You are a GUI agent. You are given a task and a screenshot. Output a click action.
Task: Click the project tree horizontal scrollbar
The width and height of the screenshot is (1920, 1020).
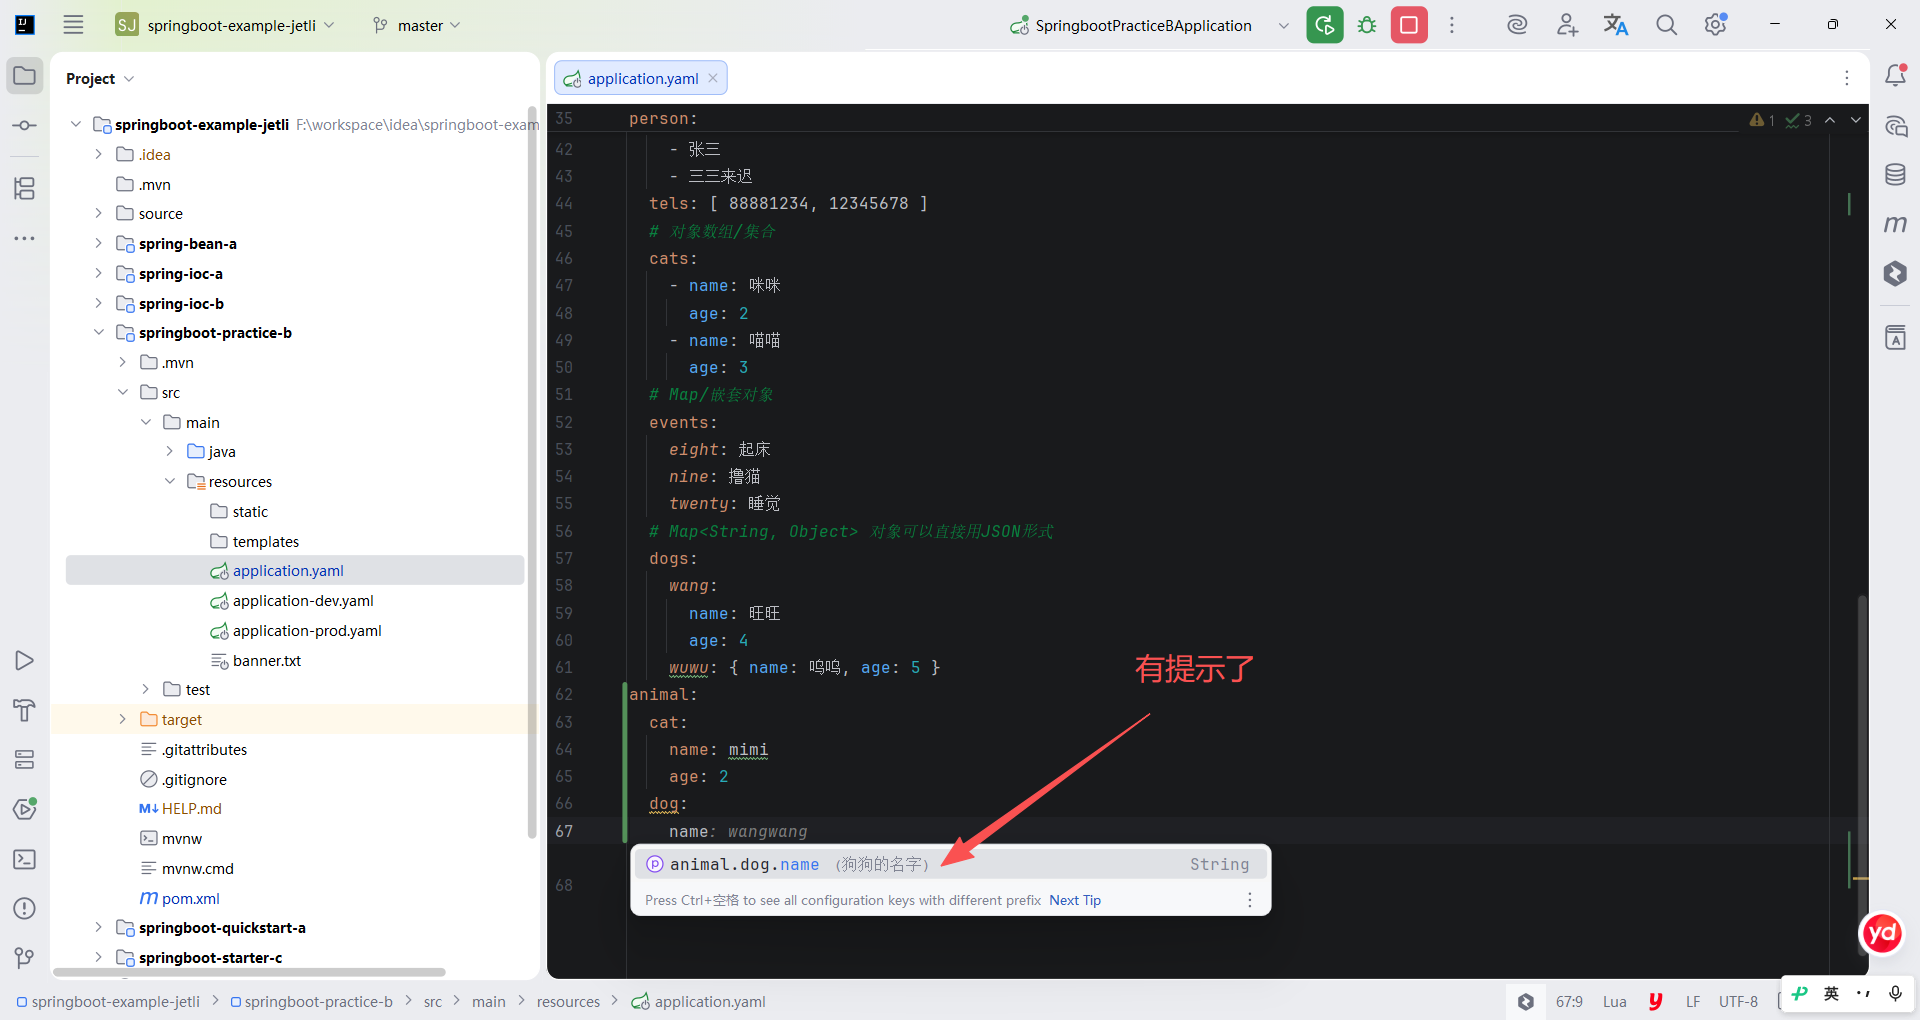coord(250,972)
